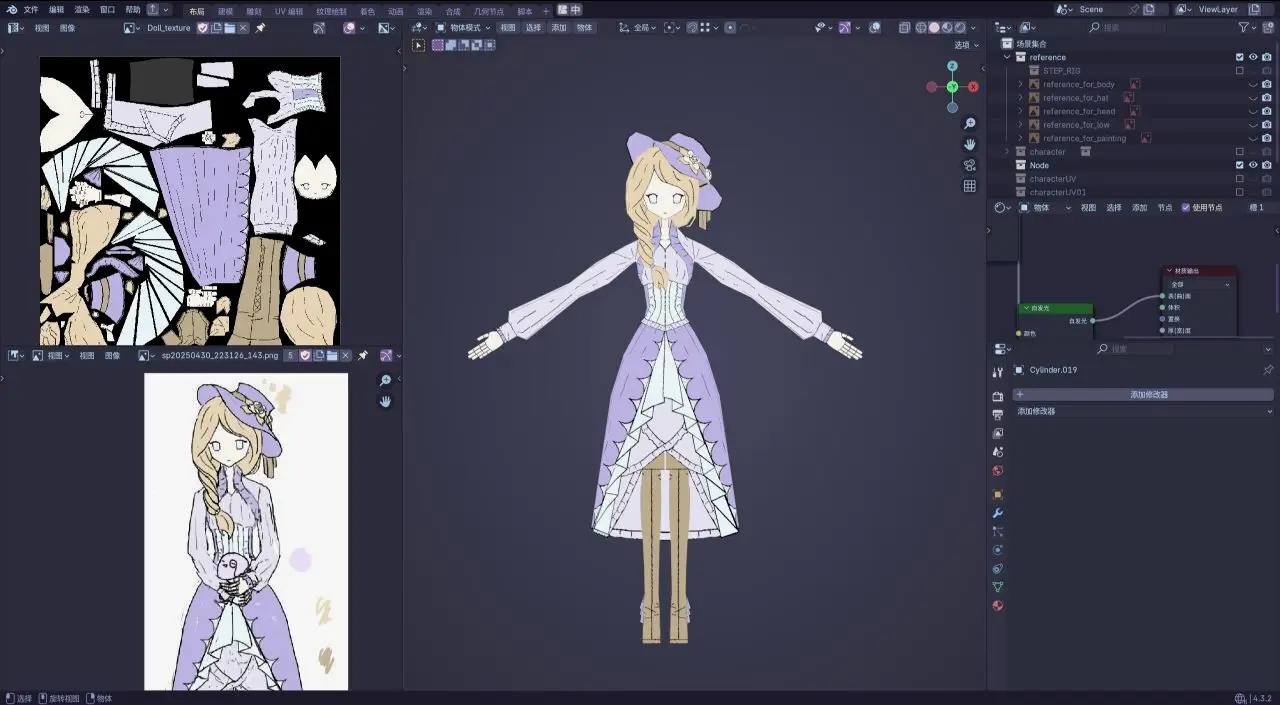
Task: Open the Doll_texture image browse dropdown
Action: pyautogui.click(x=132, y=28)
